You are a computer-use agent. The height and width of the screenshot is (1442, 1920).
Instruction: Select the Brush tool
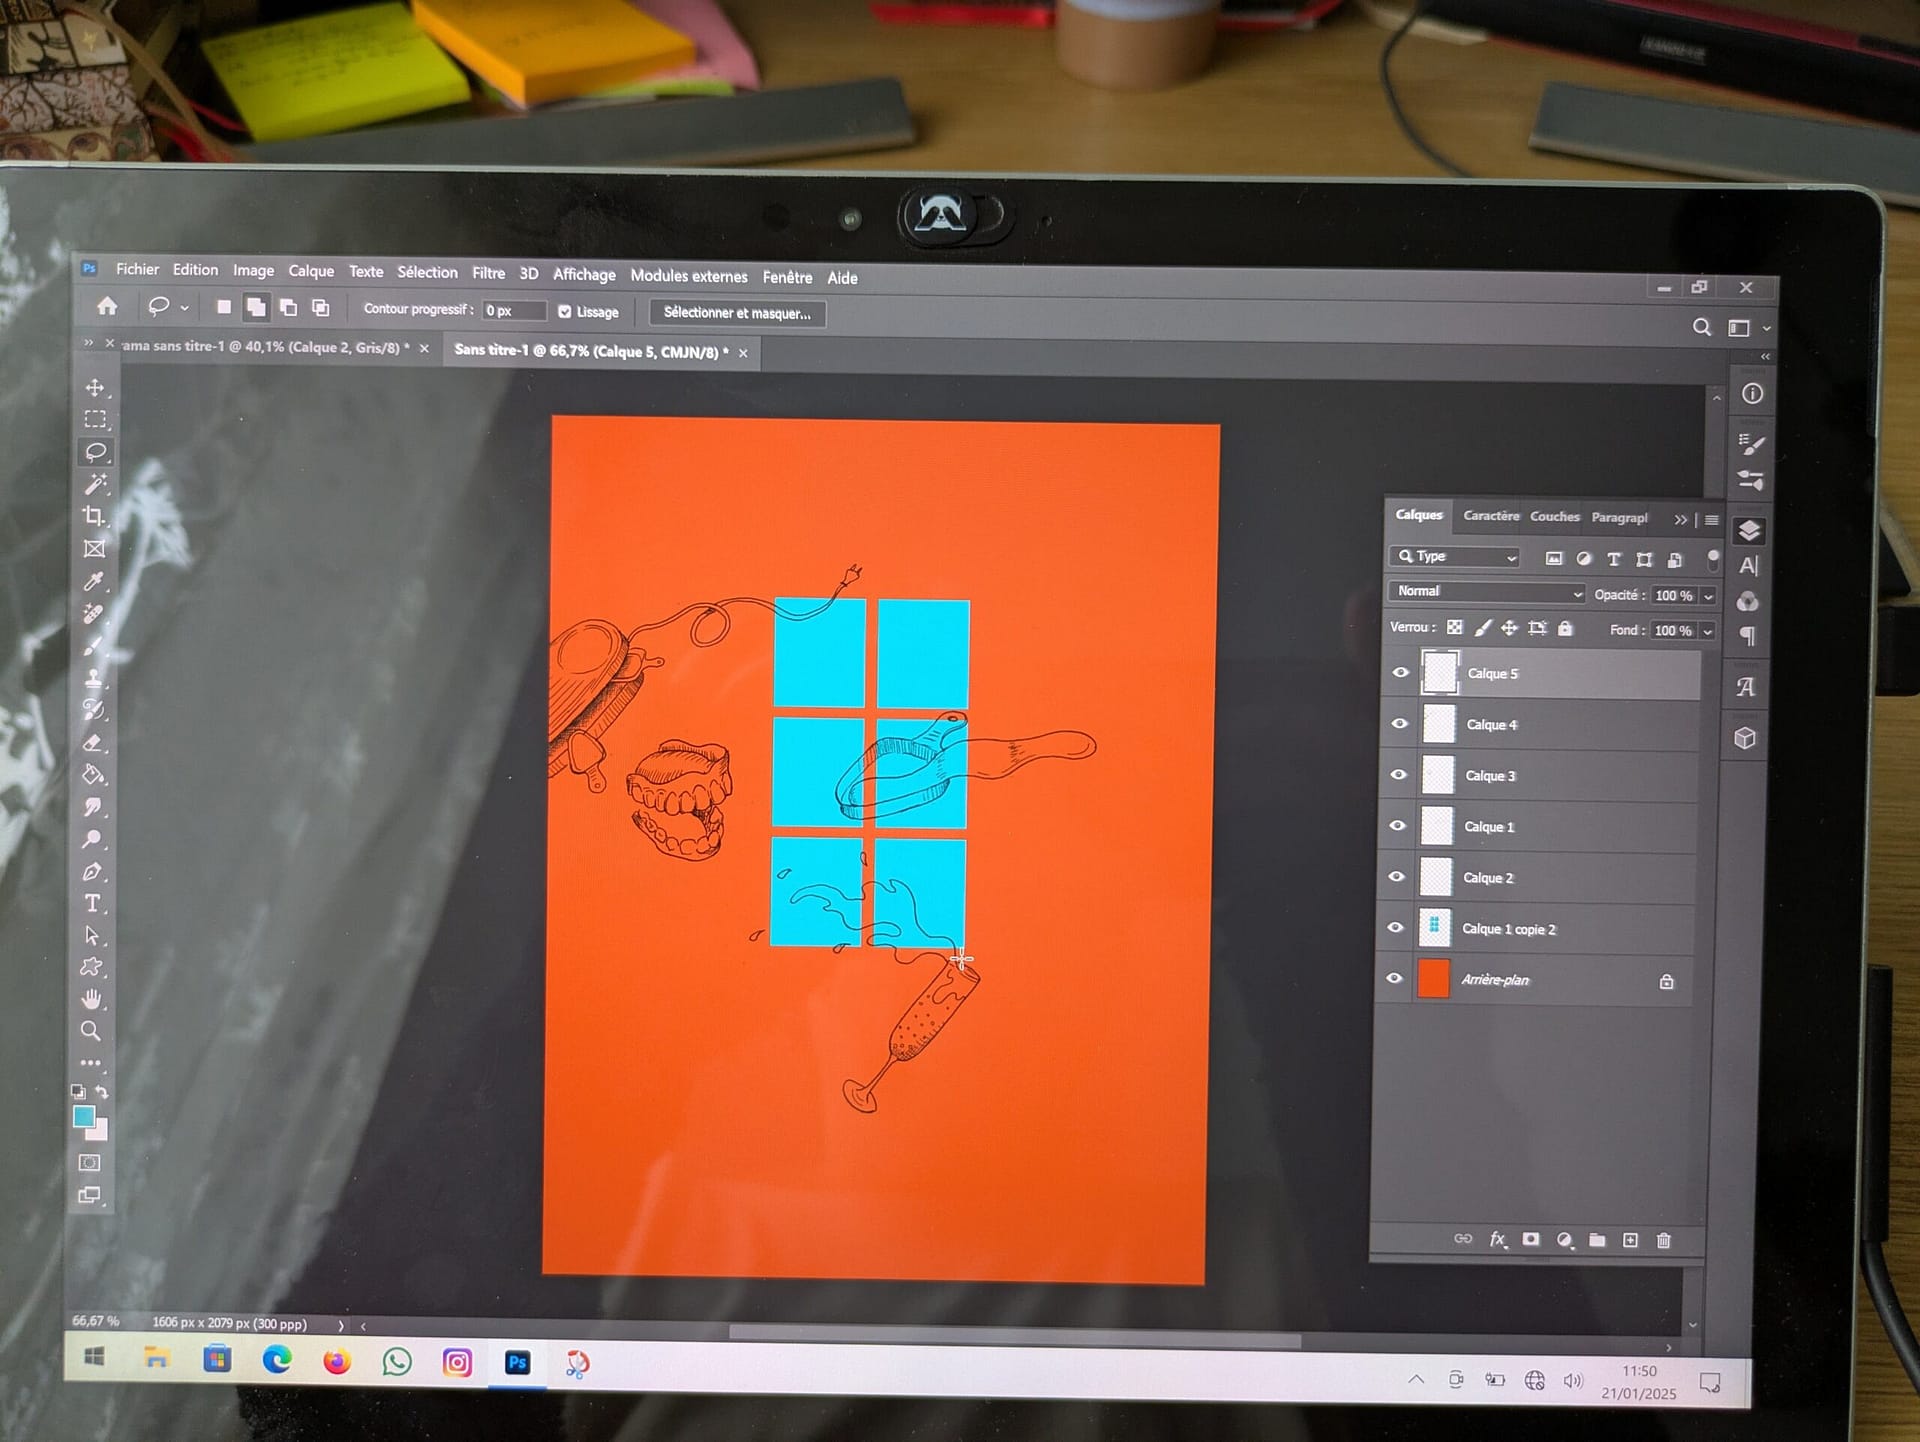pyautogui.click(x=94, y=646)
